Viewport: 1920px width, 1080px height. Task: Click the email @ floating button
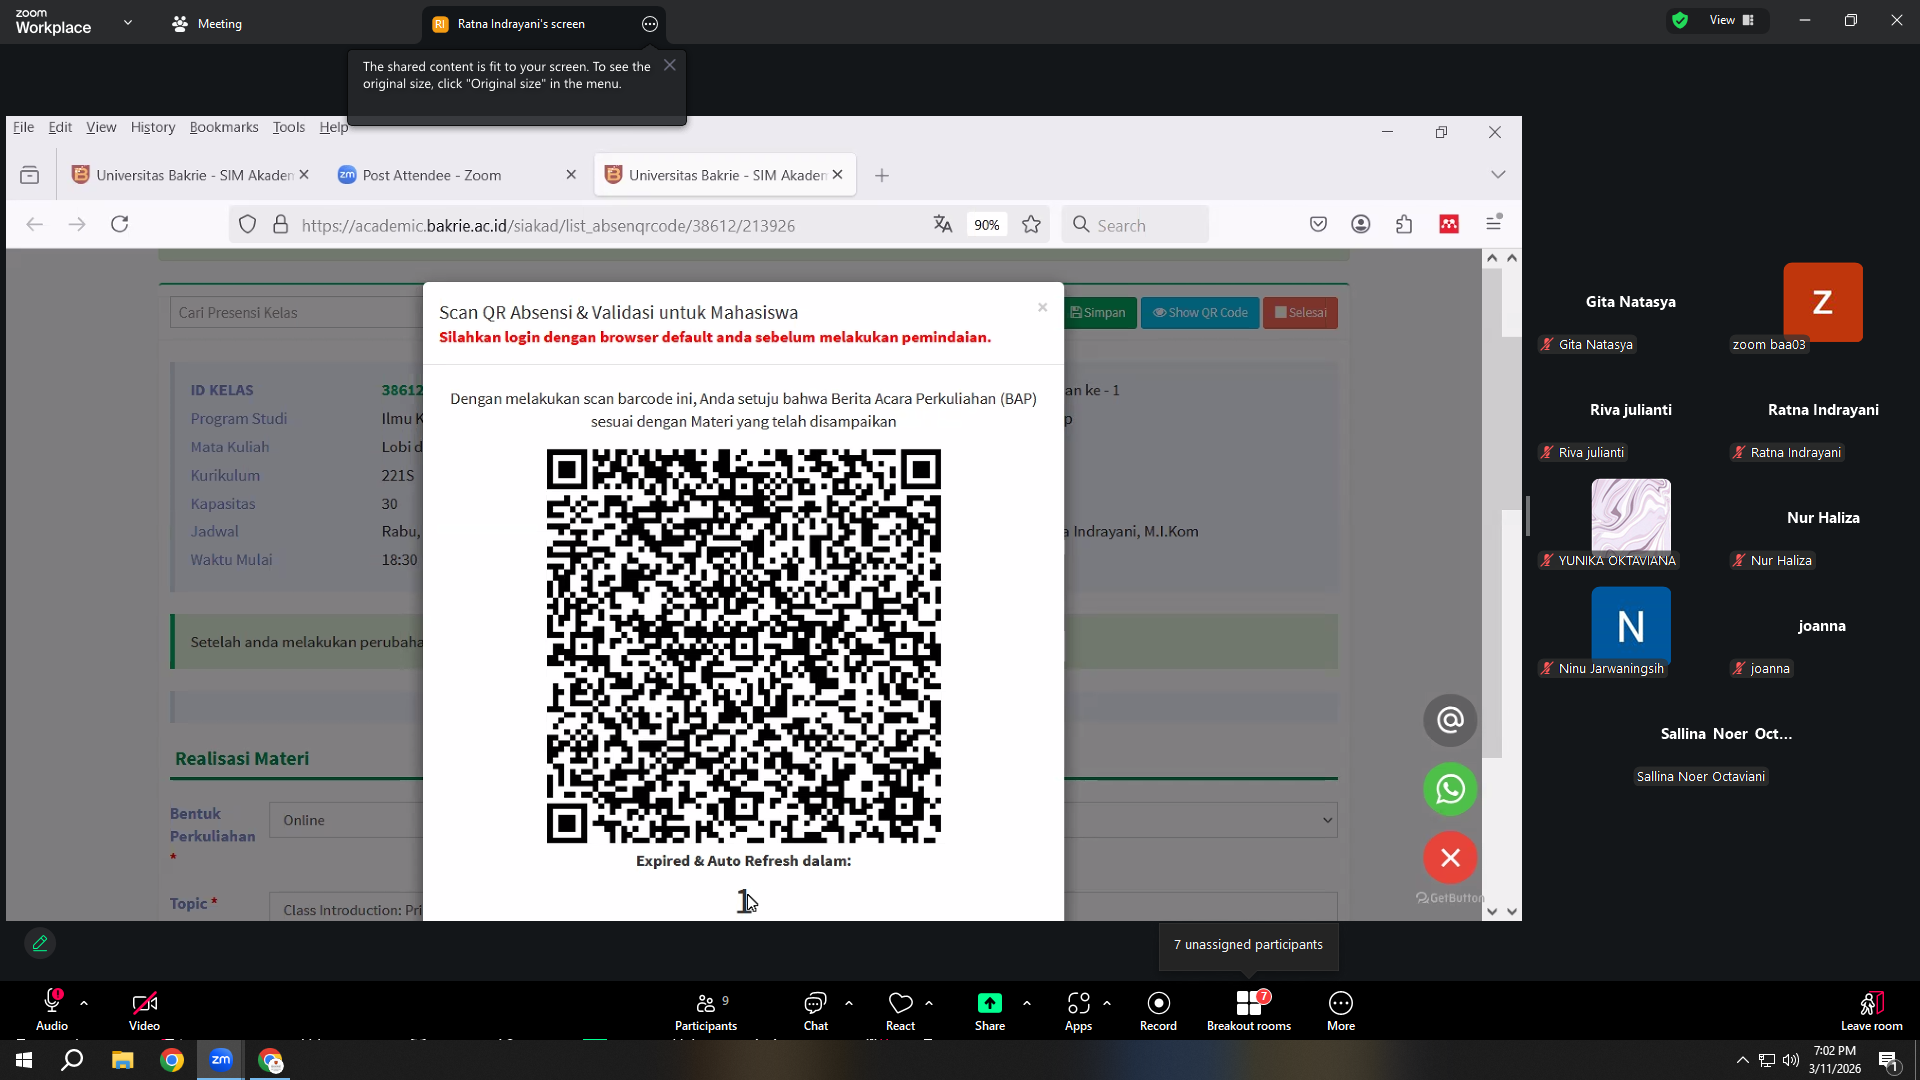coord(1450,720)
